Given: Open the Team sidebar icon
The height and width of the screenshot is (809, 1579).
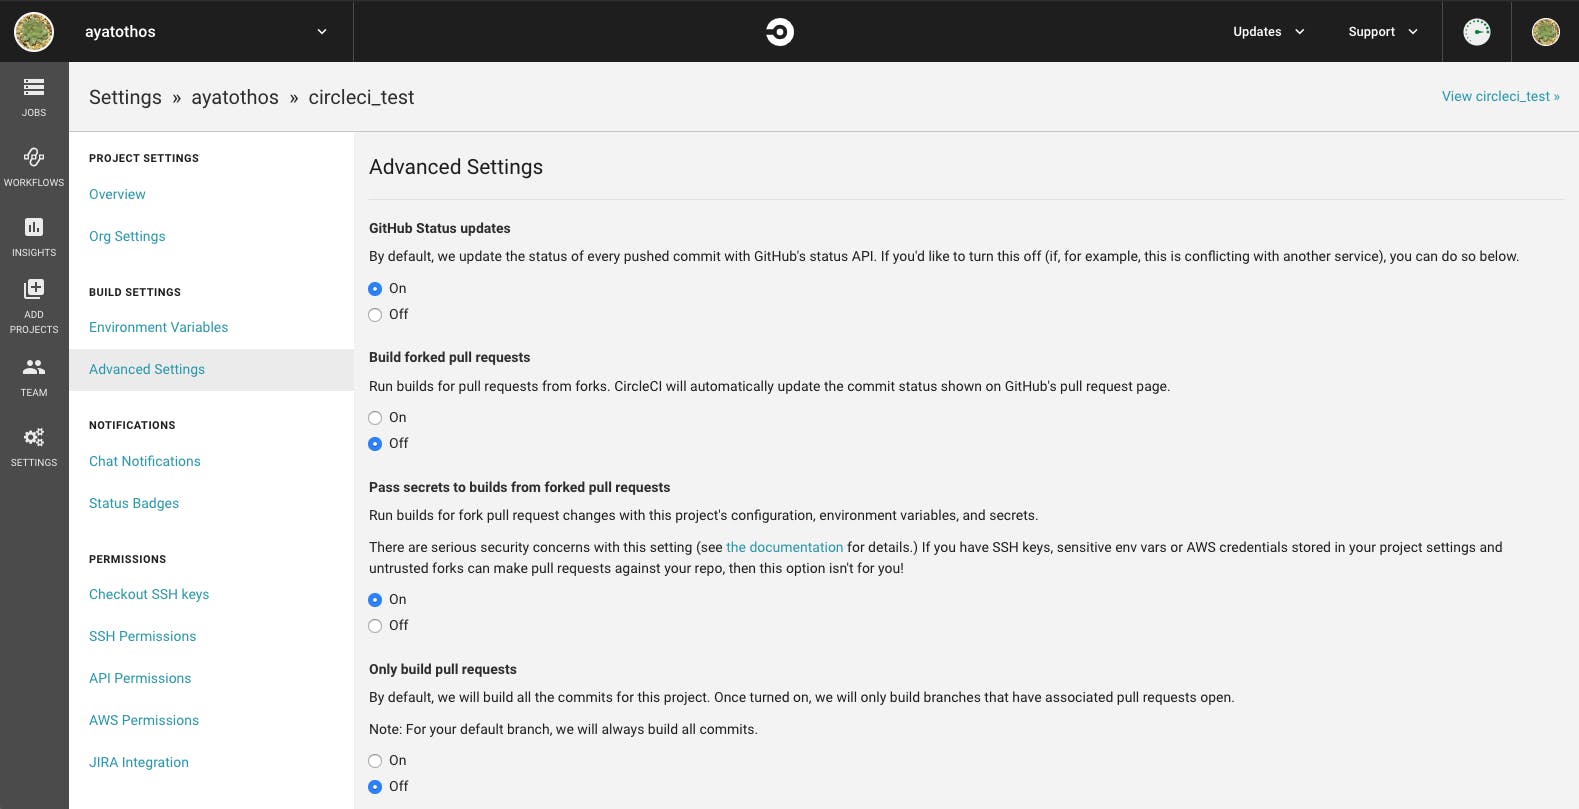Looking at the screenshot, I should (34, 367).
